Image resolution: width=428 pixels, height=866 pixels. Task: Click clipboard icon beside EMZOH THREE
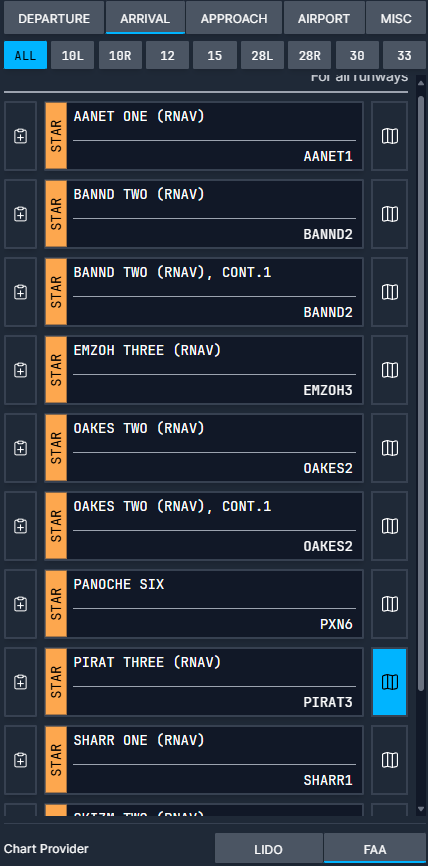20,370
